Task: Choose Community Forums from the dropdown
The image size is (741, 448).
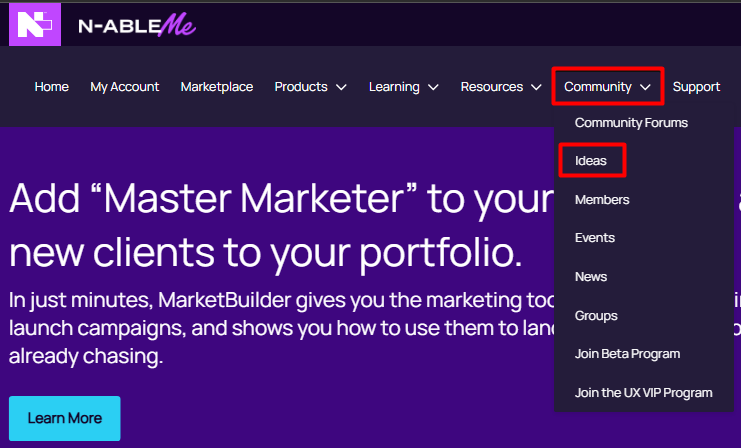Action: tap(631, 123)
